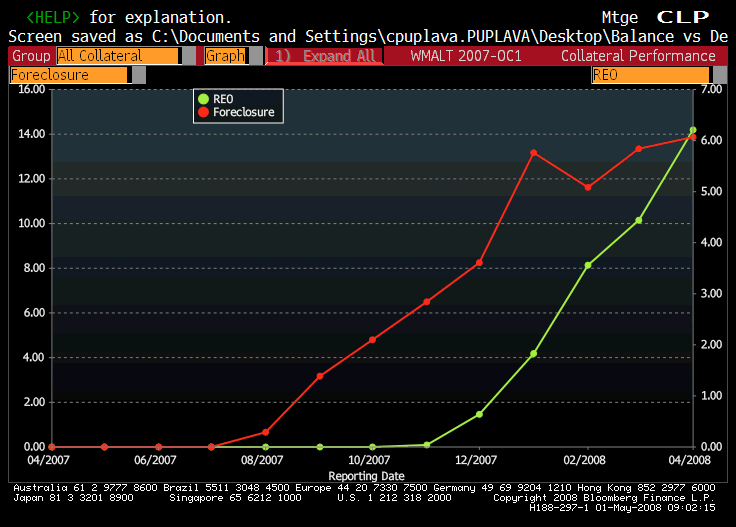
Task: Toggle Foreclosure series via its legend label
Action: click(x=243, y=112)
